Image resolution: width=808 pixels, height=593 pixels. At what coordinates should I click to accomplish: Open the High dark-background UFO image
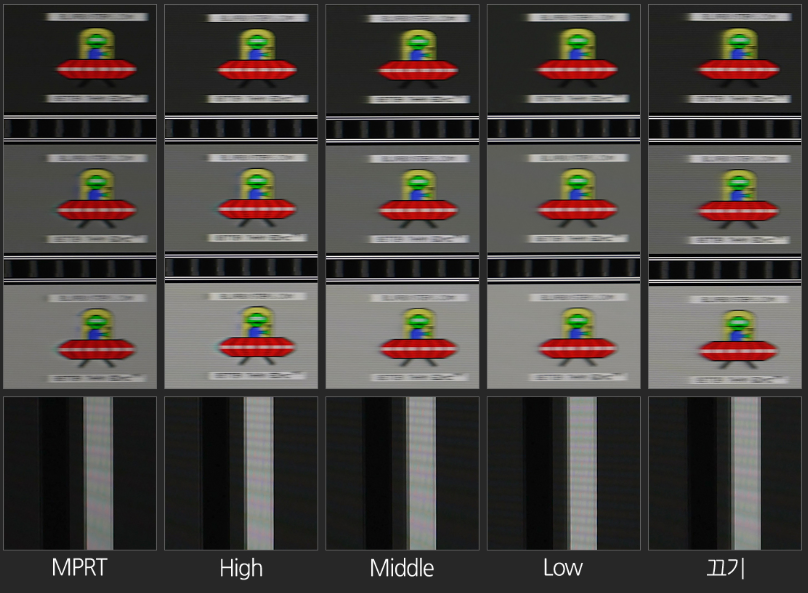pyautogui.click(x=241, y=59)
